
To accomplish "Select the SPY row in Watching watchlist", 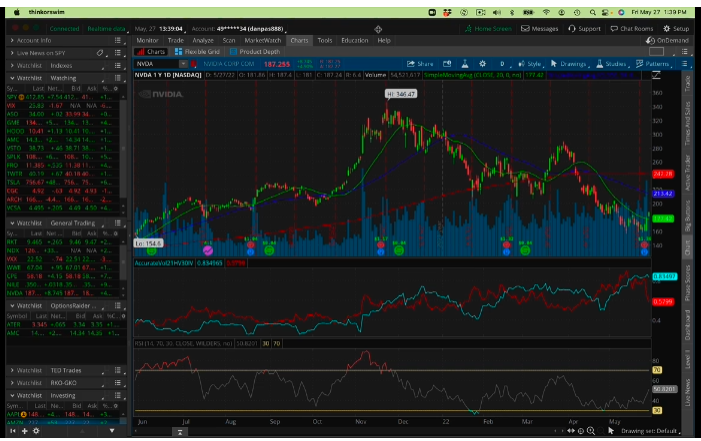I will [x=63, y=97].
